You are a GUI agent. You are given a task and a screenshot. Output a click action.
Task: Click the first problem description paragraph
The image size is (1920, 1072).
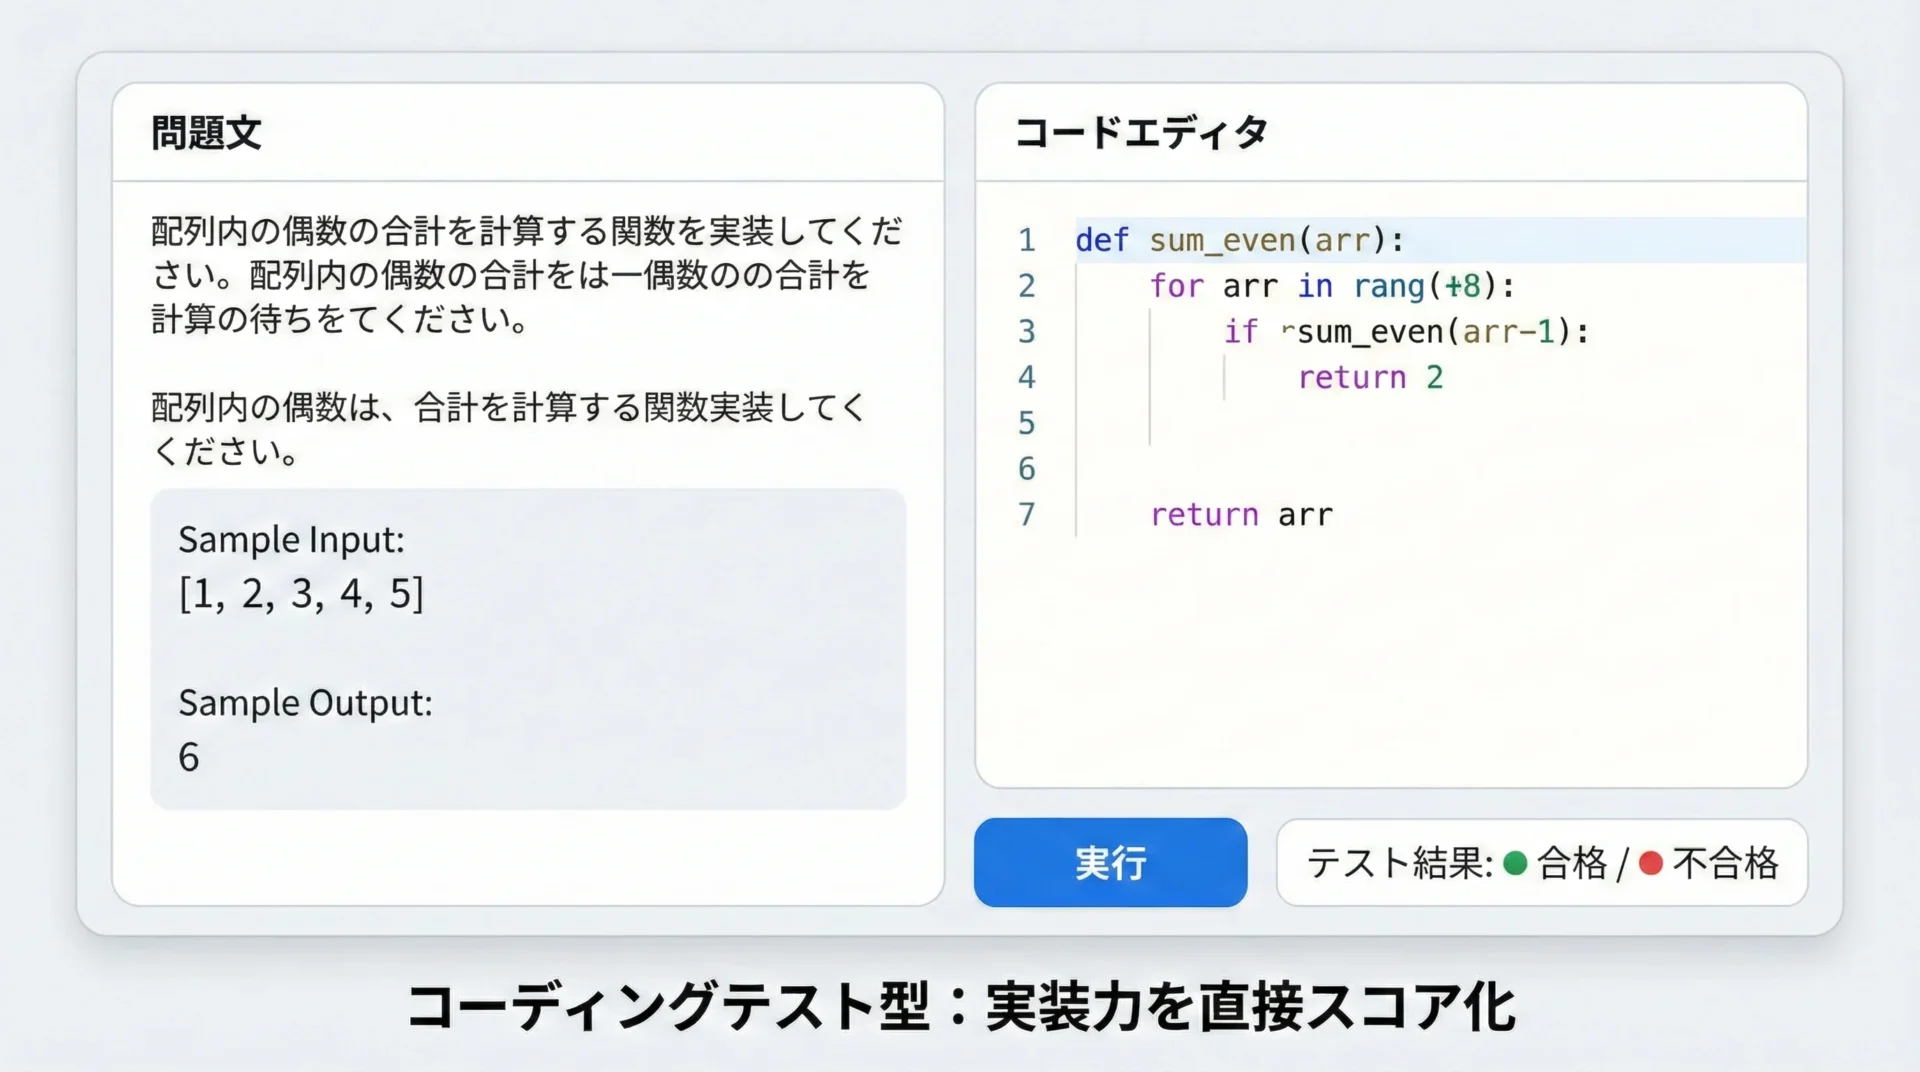[526, 275]
